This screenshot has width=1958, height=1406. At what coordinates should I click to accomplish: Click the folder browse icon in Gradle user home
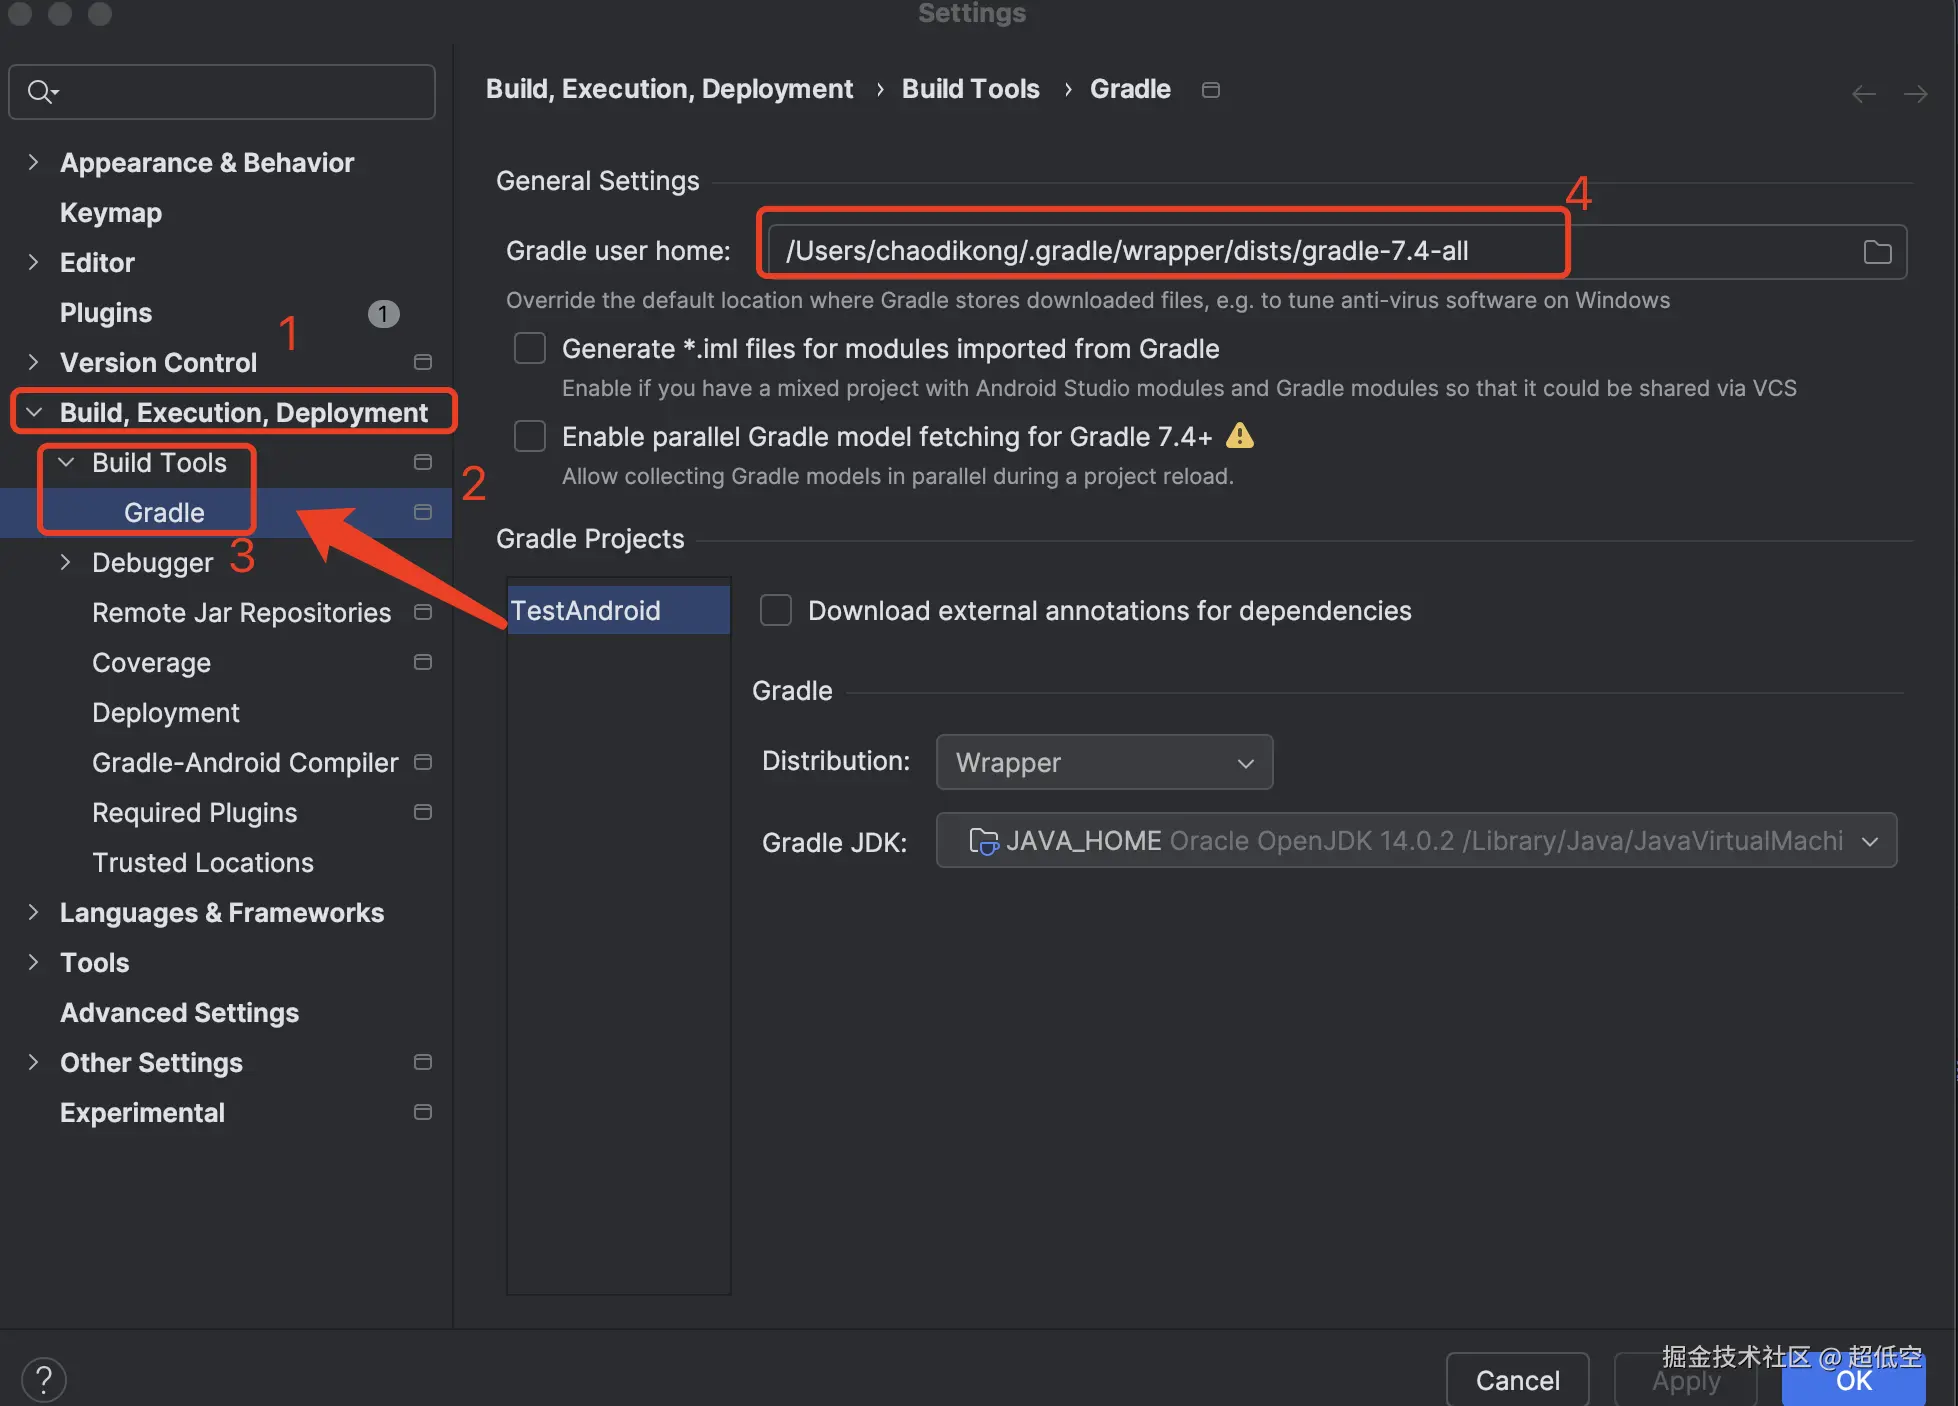[x=1877, y=252]
